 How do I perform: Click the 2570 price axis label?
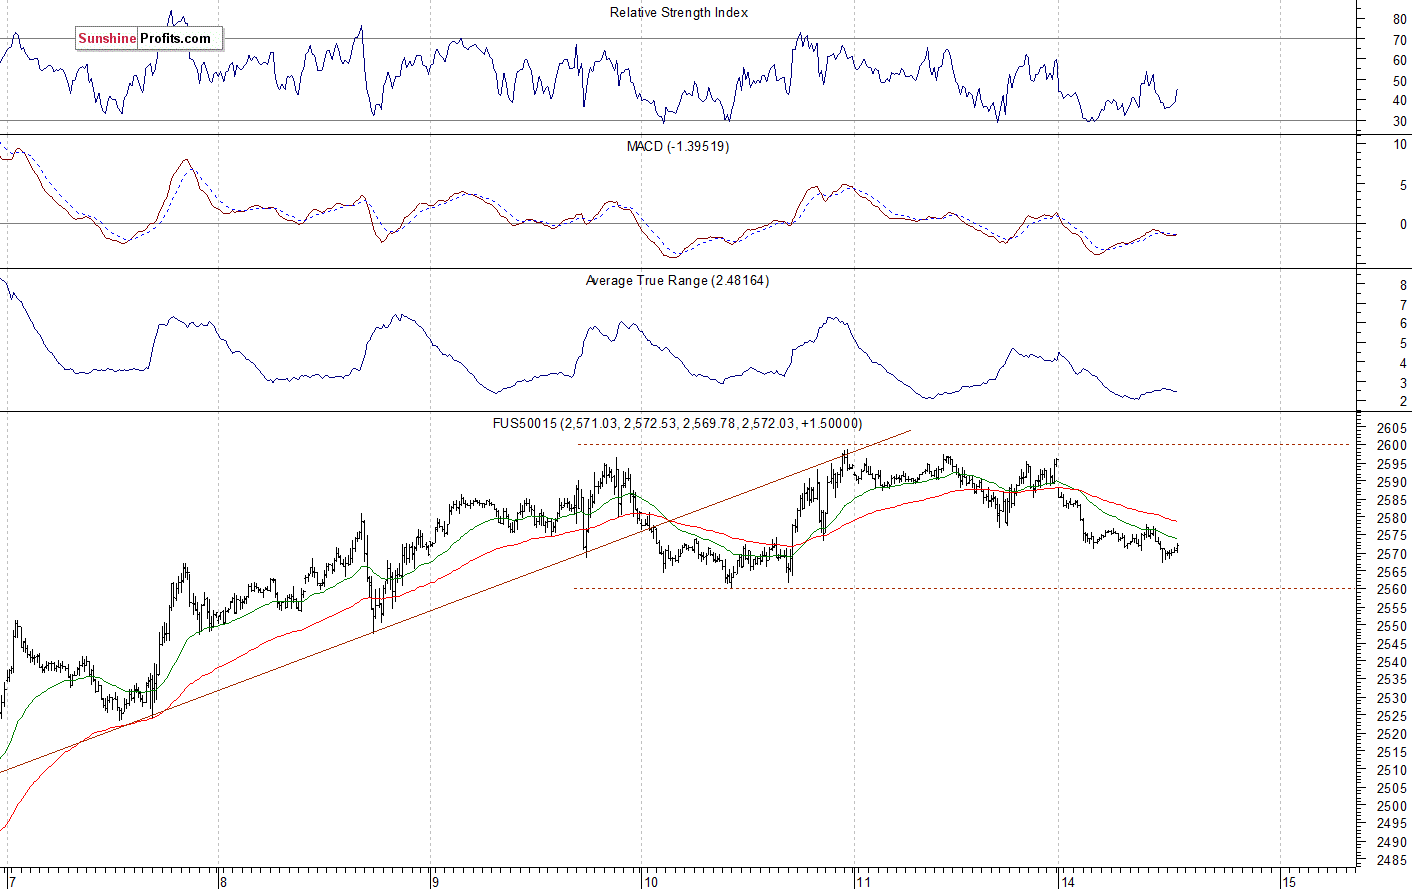1392,554
